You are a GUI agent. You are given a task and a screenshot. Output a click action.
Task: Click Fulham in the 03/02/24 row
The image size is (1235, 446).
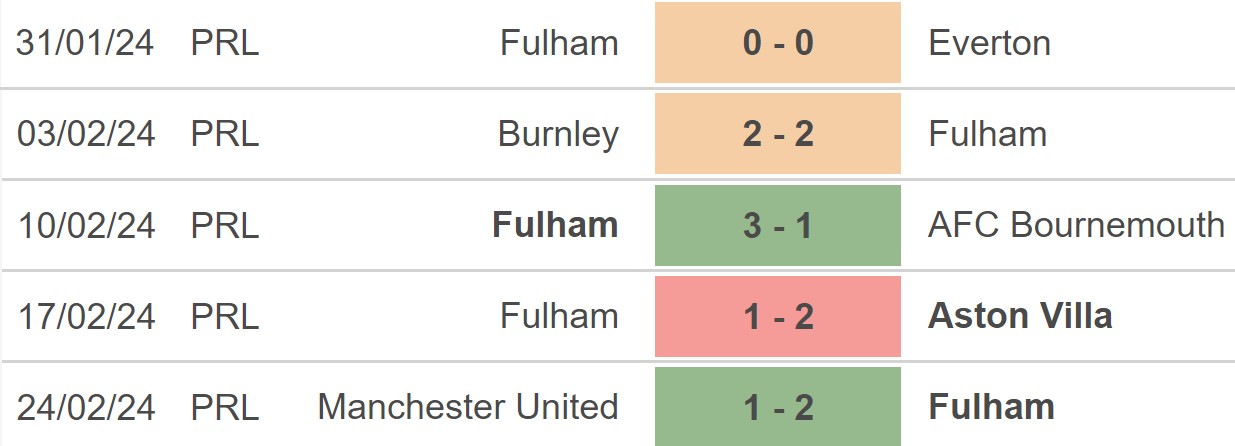coord(988,134)
